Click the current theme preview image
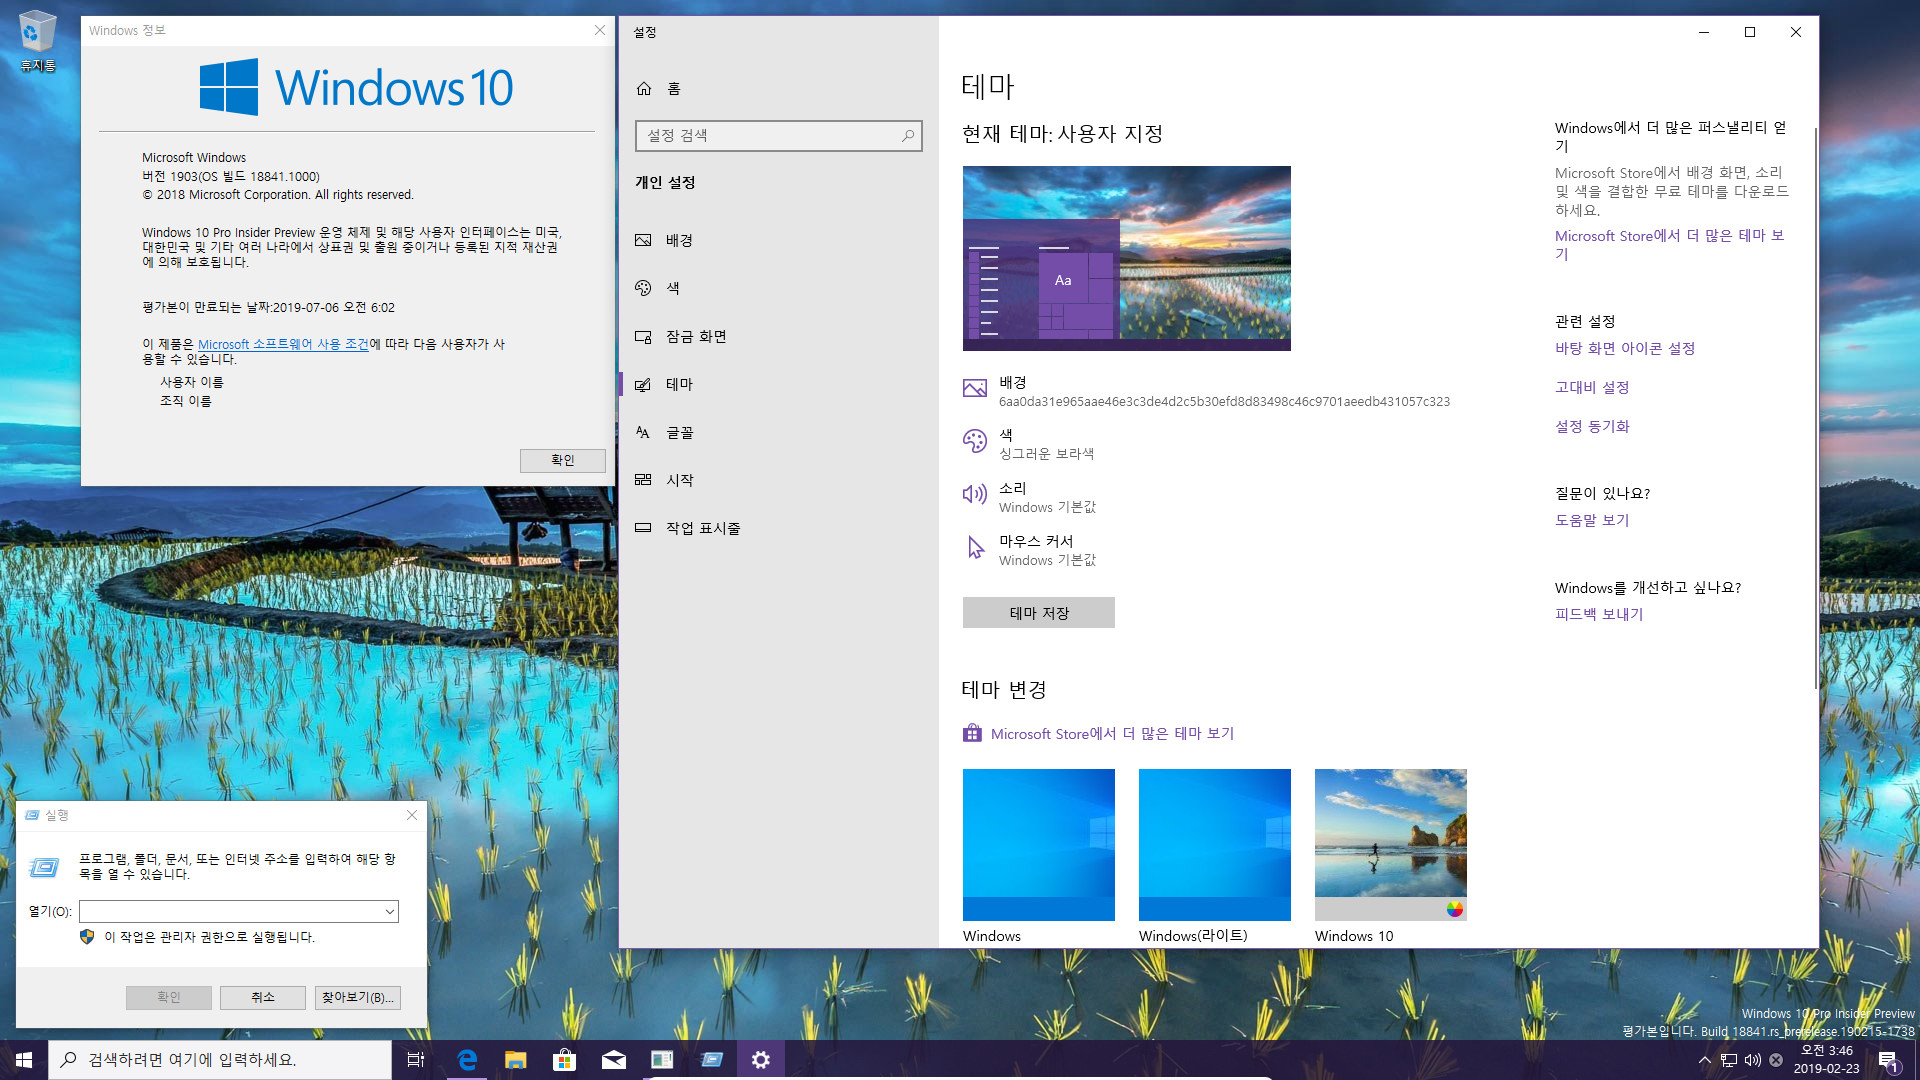 pyautogui.click(x=1126, y=258)
